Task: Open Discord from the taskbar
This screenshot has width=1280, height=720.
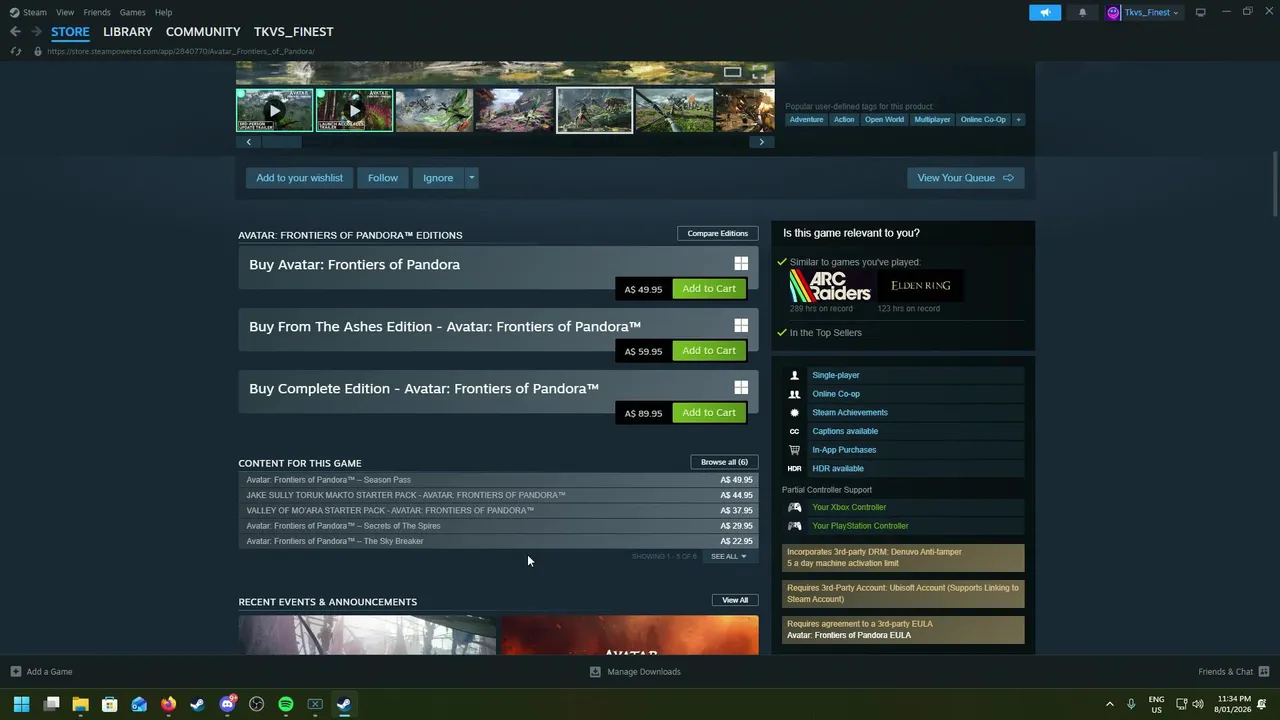Action: pos(227,704)
